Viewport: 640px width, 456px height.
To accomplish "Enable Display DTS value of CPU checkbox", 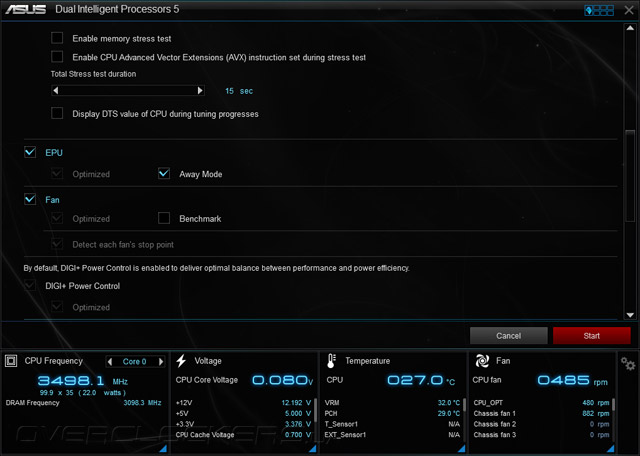I will [57, 113].
